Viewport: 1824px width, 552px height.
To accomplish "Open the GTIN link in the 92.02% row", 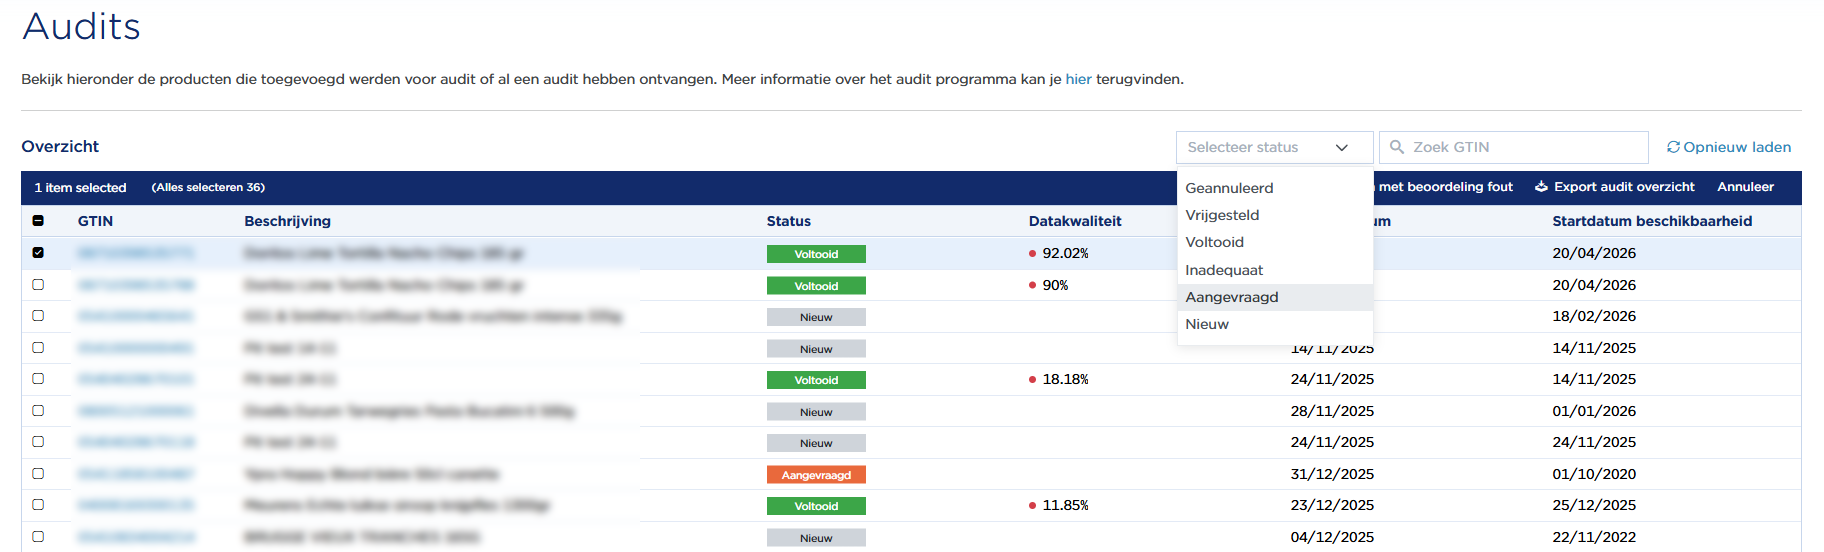I will point(135,253).
